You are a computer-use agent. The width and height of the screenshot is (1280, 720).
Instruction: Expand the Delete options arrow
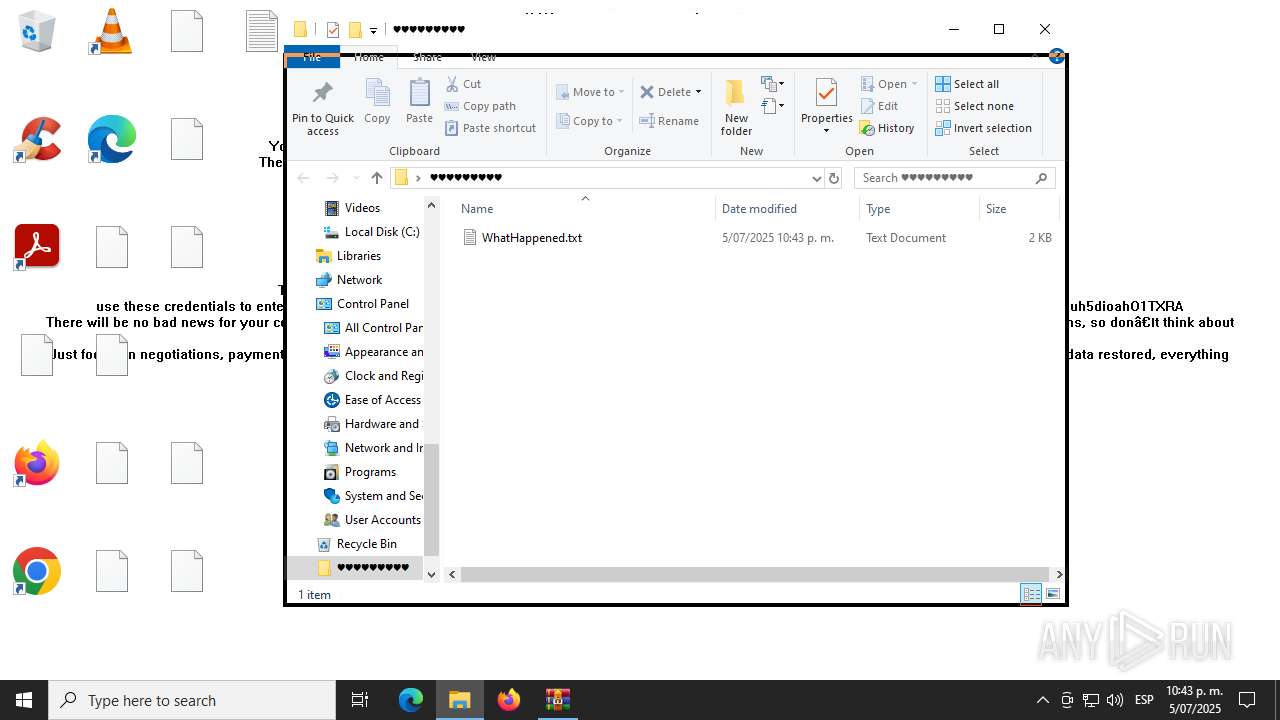click(698, 92)
